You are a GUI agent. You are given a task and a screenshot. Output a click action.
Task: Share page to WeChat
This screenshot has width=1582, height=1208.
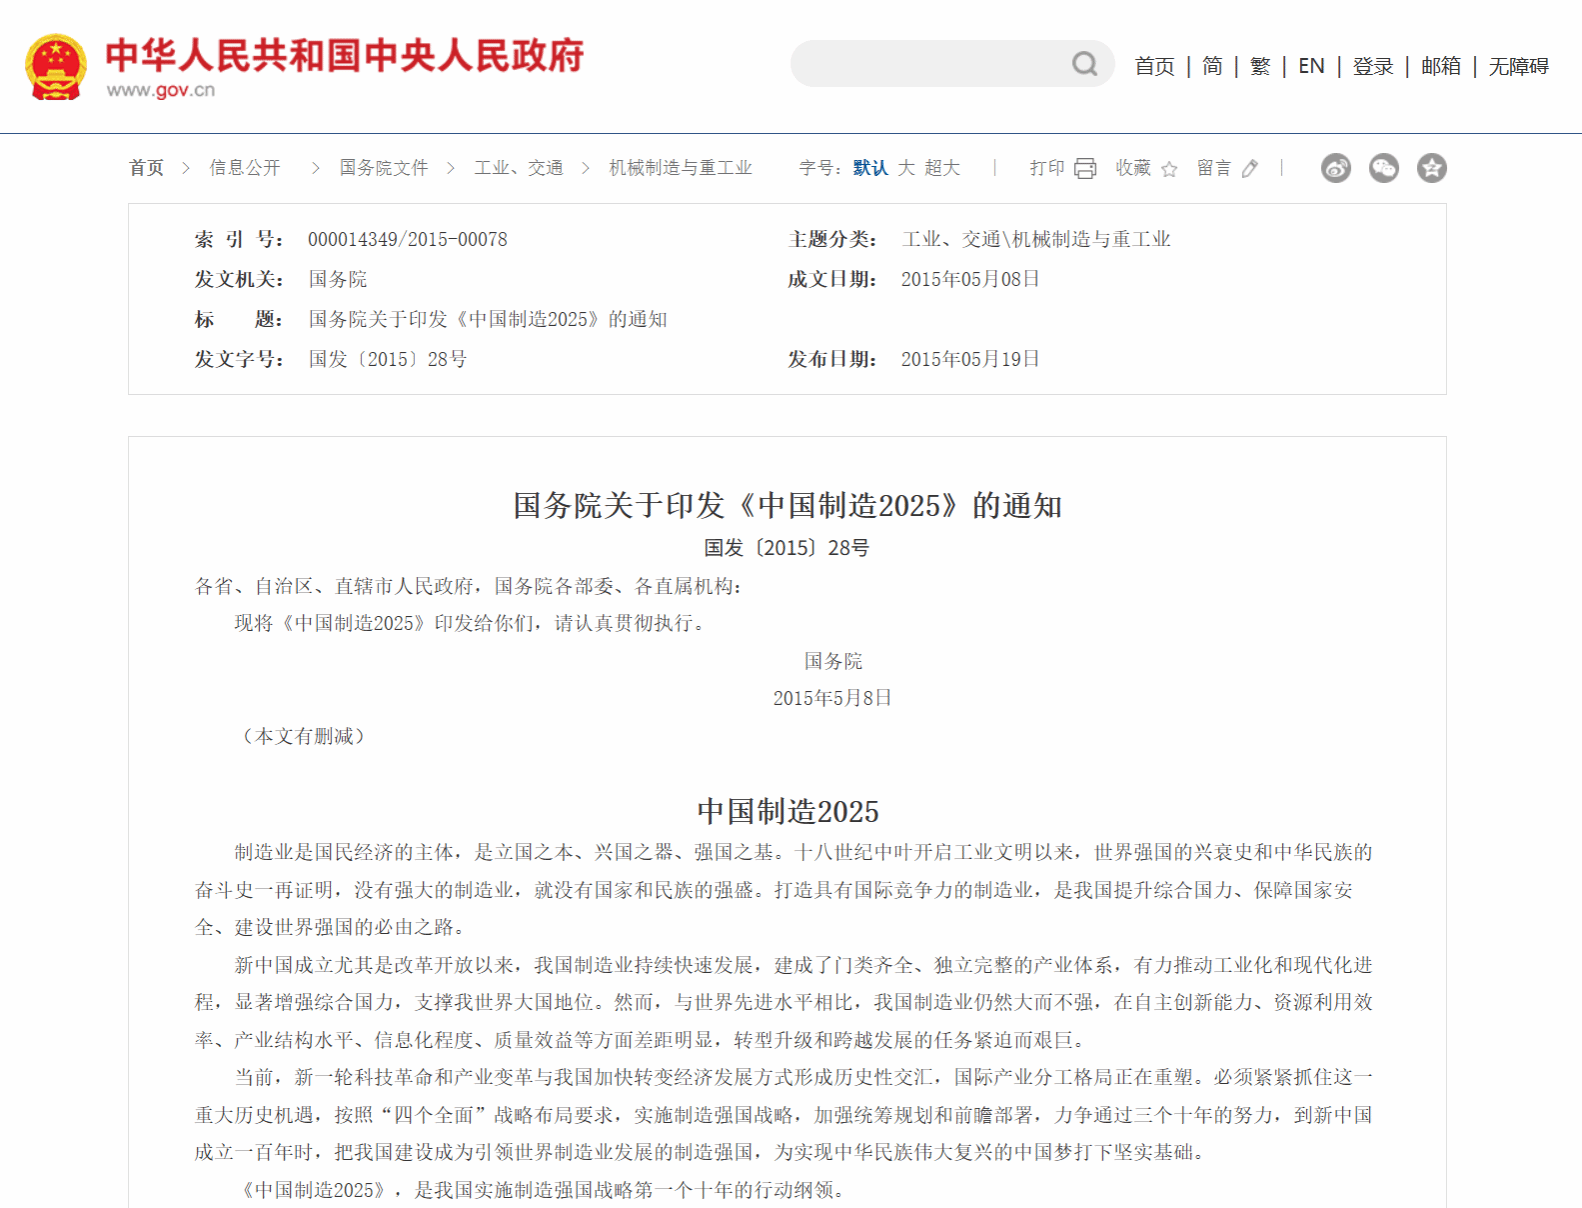pyautogui.click(x=1384, y=168)
